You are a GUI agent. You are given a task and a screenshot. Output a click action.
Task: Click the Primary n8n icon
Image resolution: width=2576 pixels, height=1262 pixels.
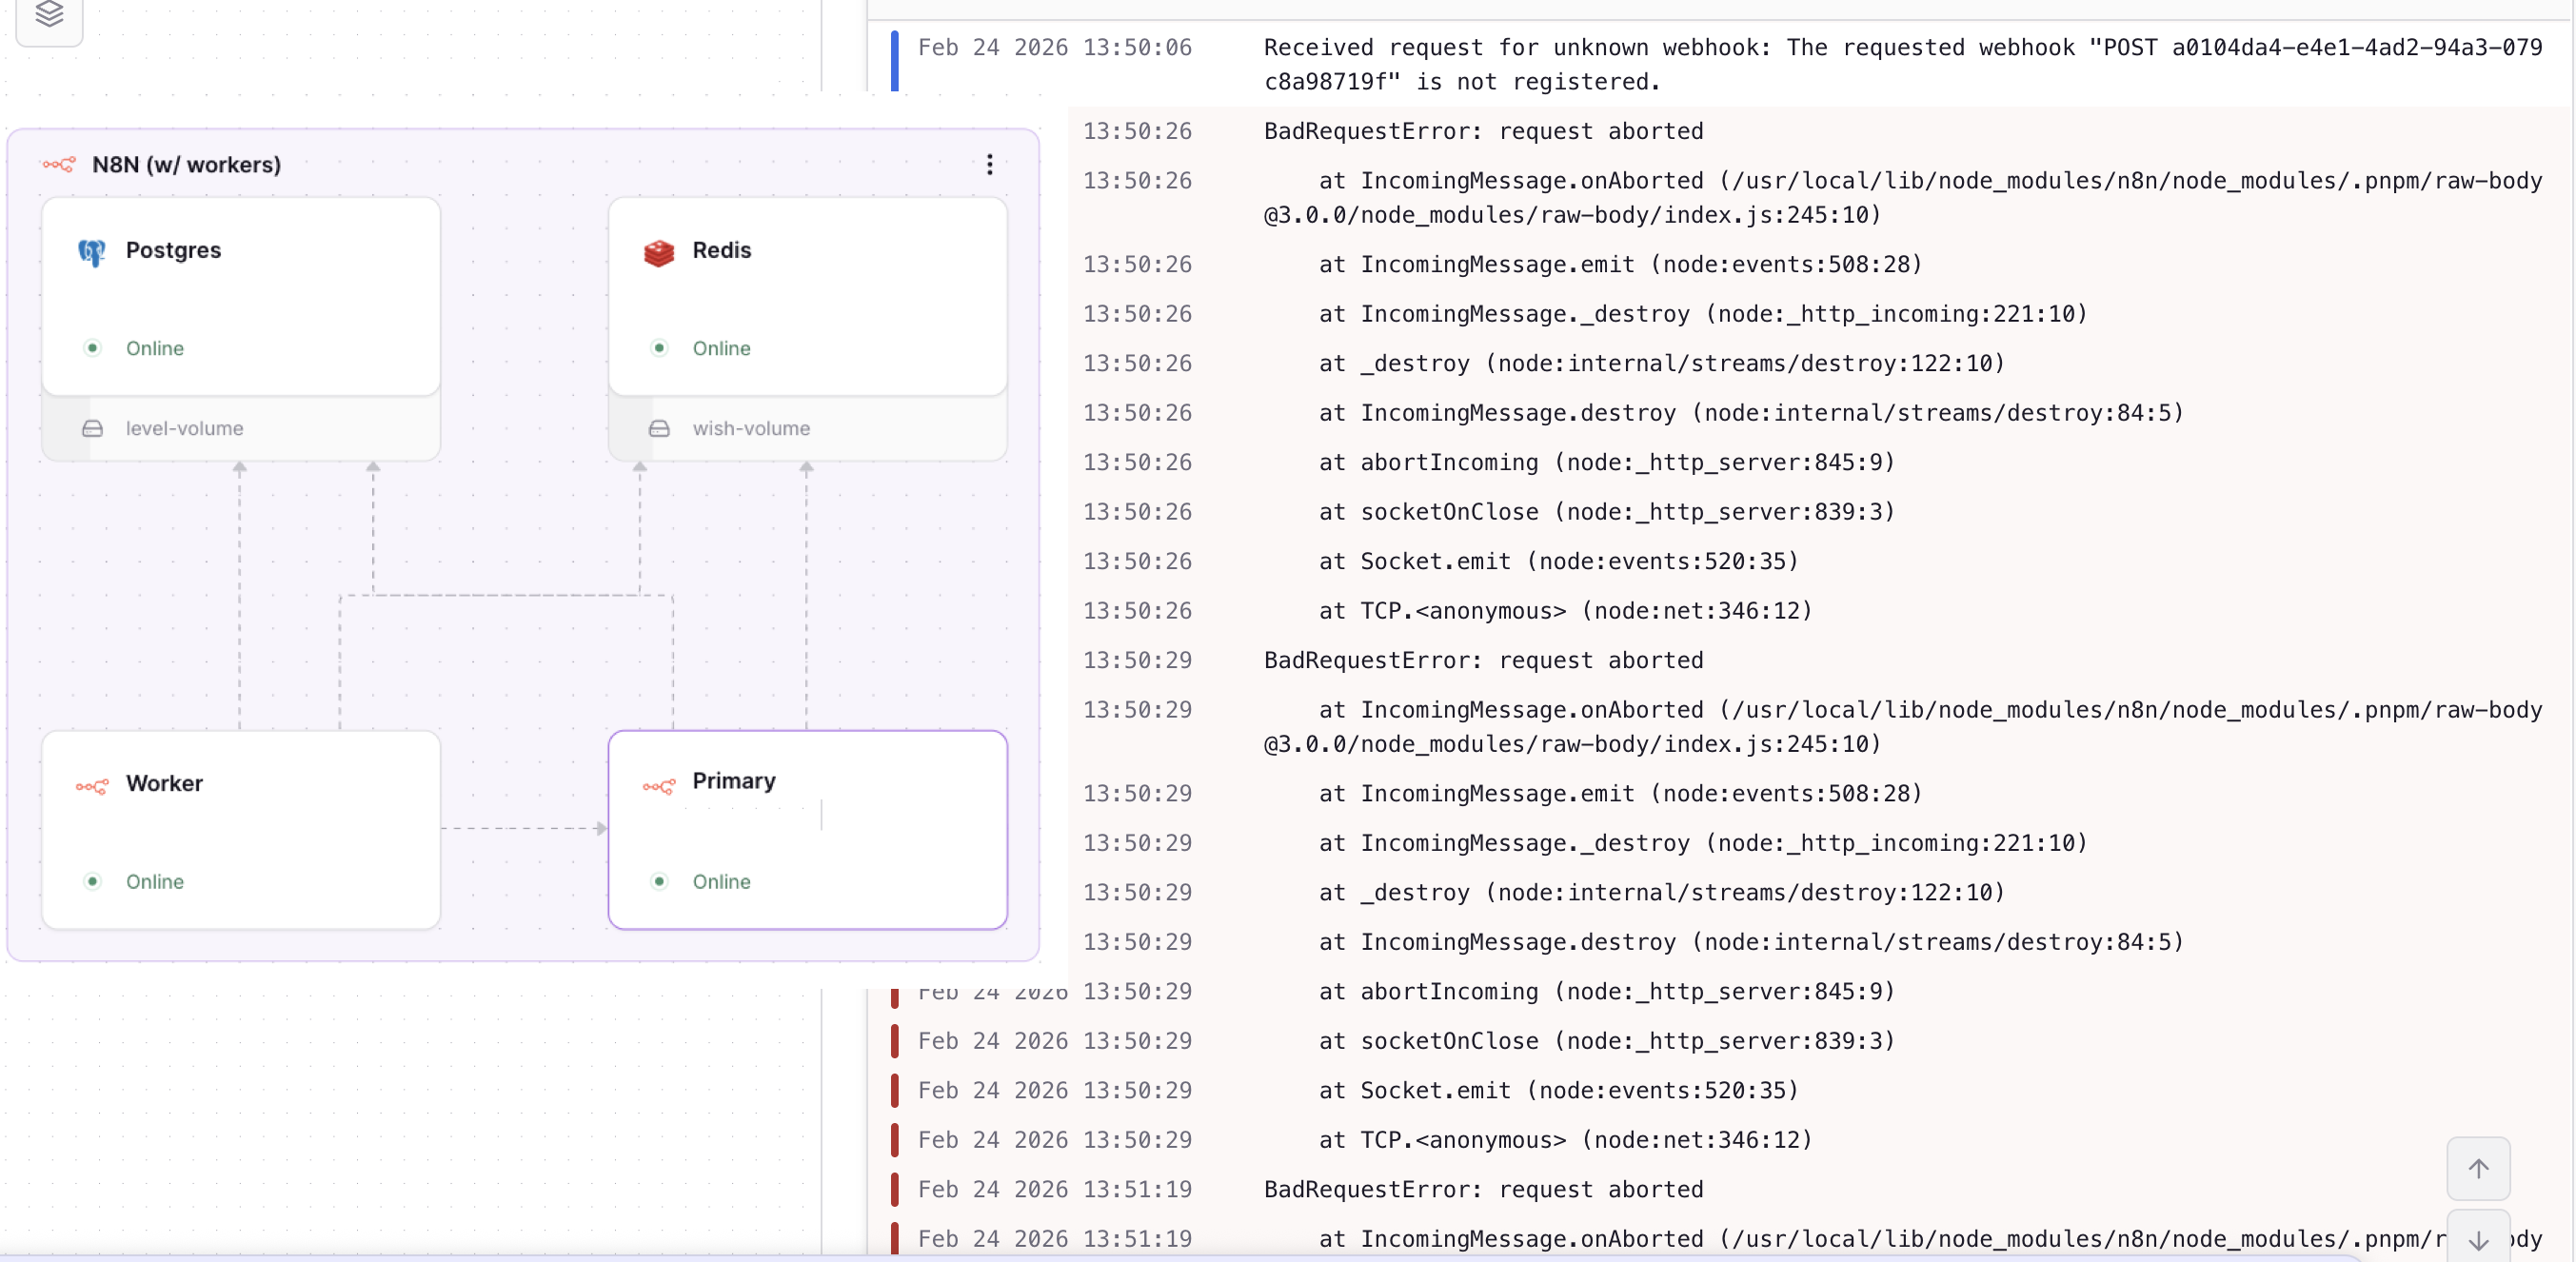(x=659, y=786)
